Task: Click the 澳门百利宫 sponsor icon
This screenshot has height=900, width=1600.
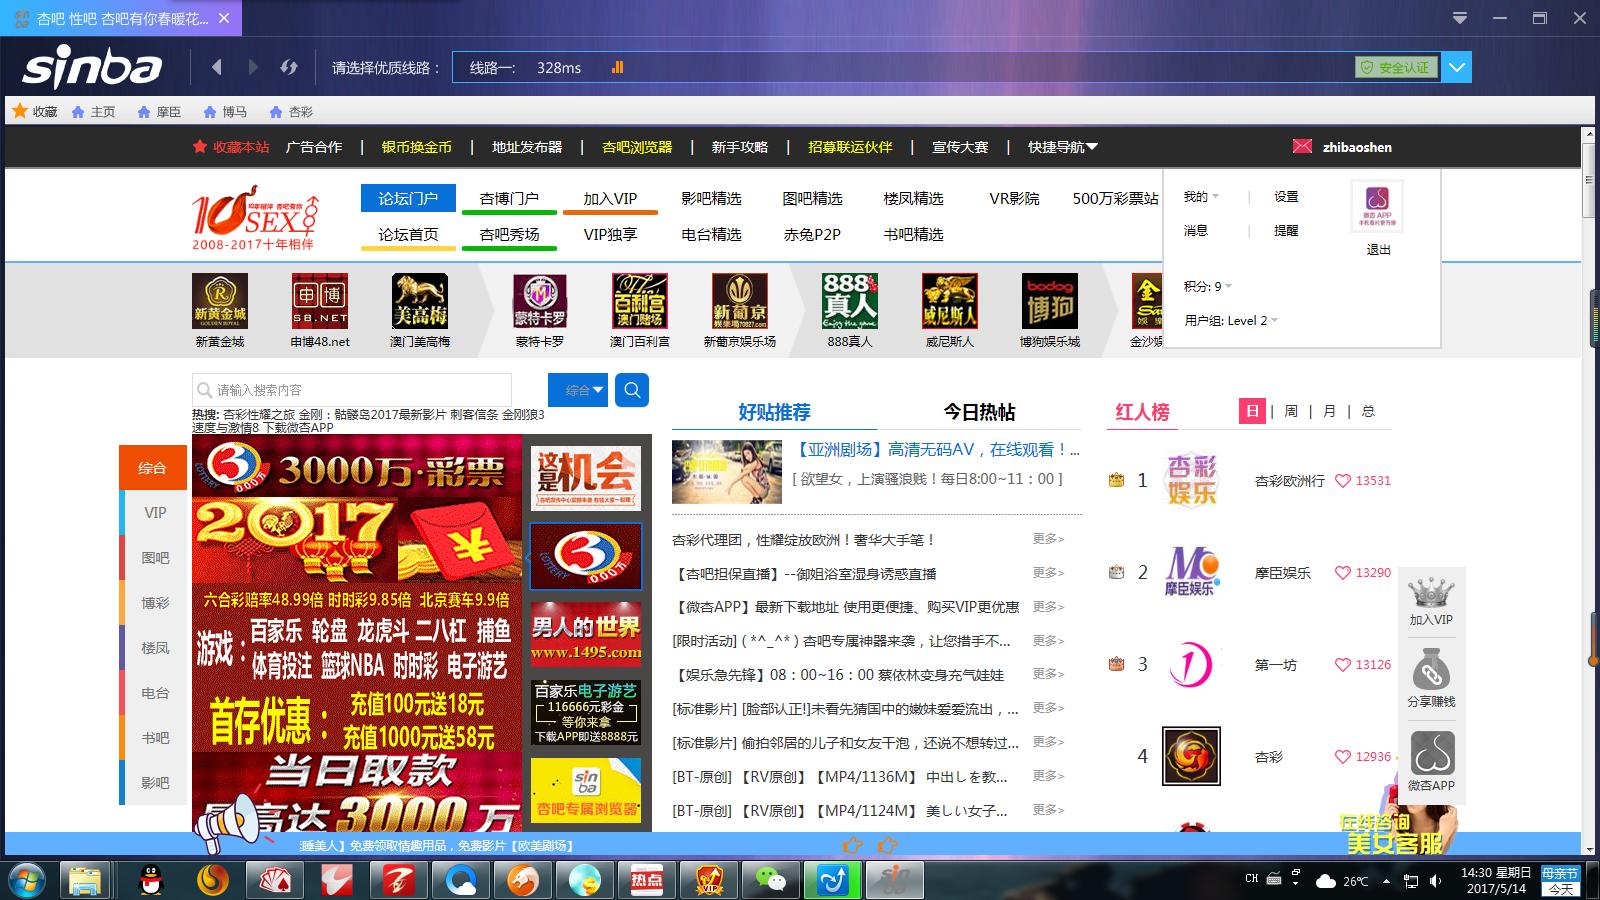Action: coord(640,301)
